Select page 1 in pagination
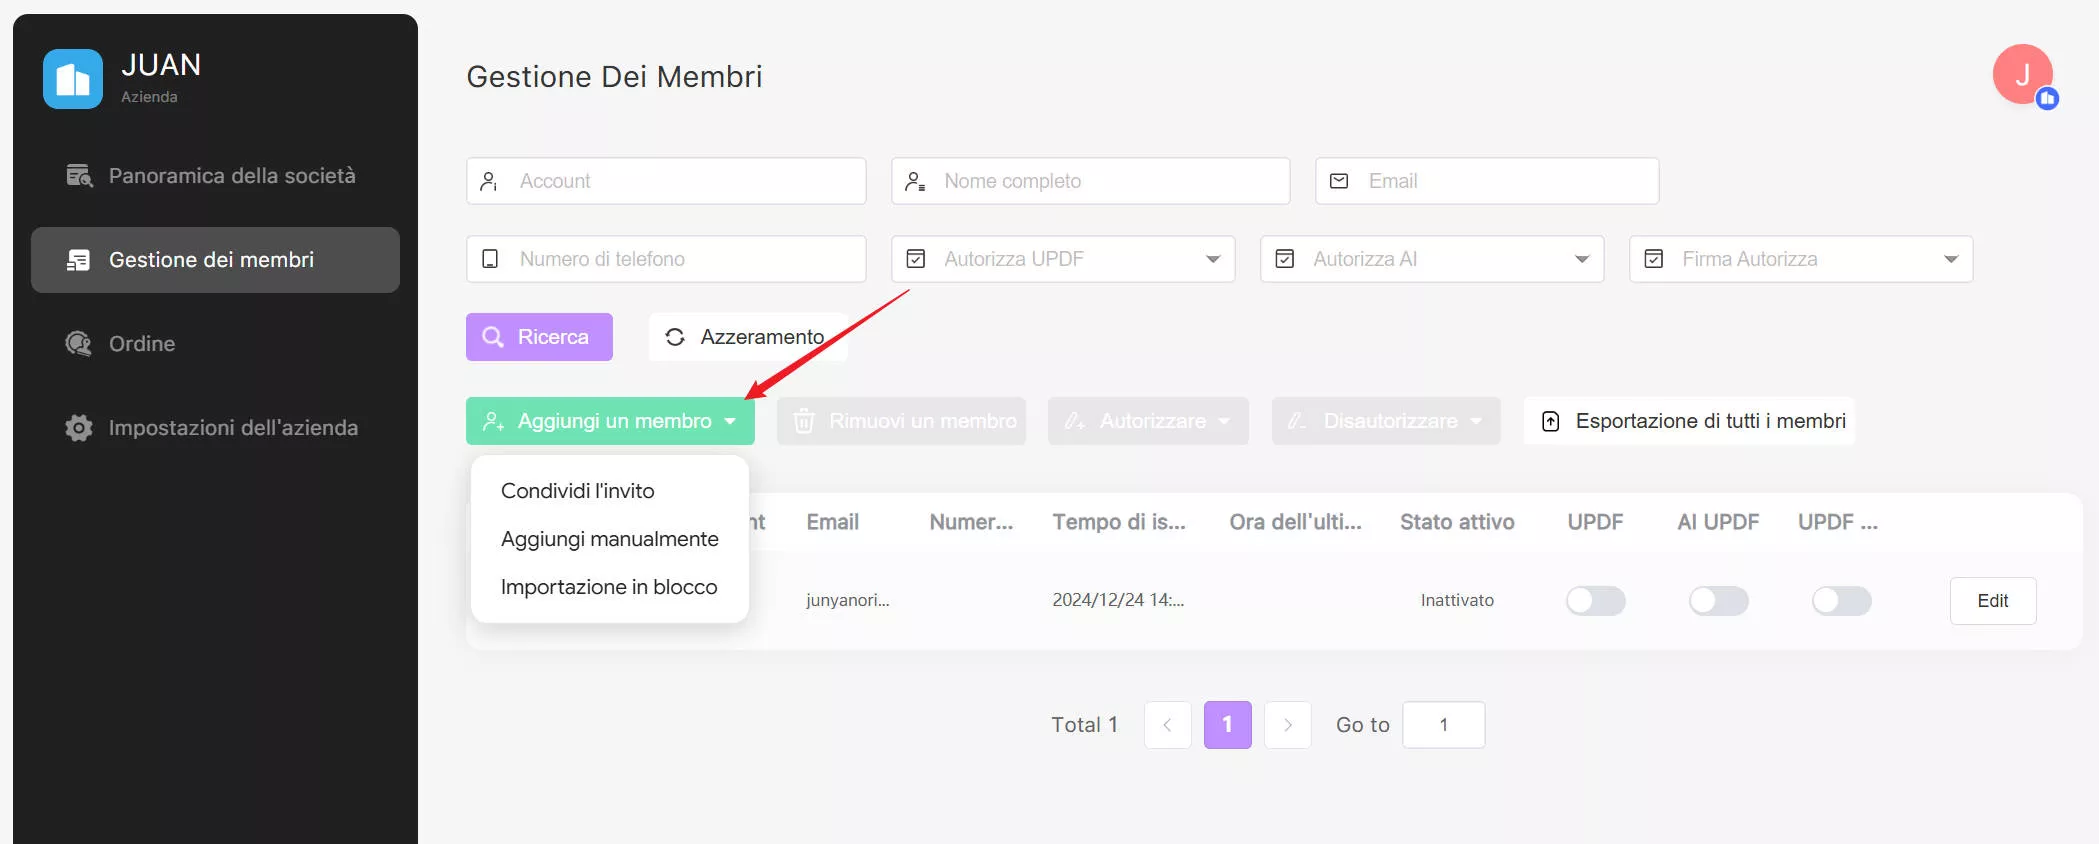Image resolution: width=2099 pixels, height=844 pixels. point(1227,725)
